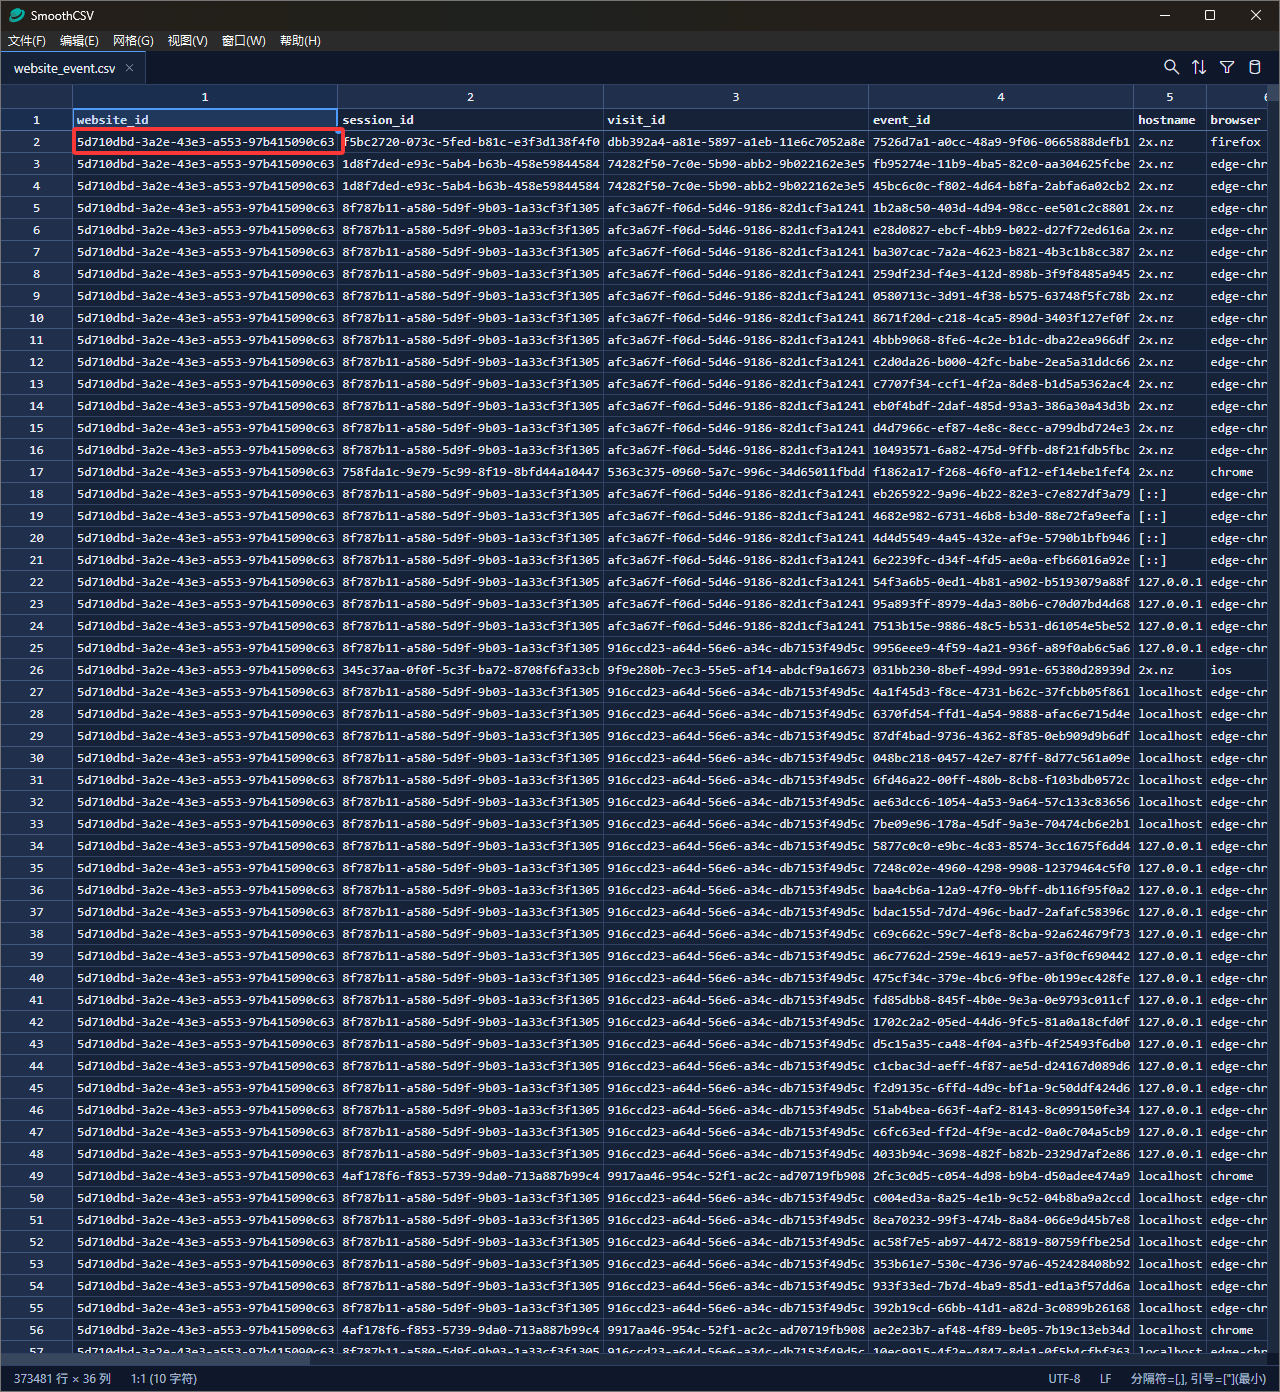Click the 'firefox' browser cell
The width and height of the screenshot is (1280, 1392).
click(1236, 142)
